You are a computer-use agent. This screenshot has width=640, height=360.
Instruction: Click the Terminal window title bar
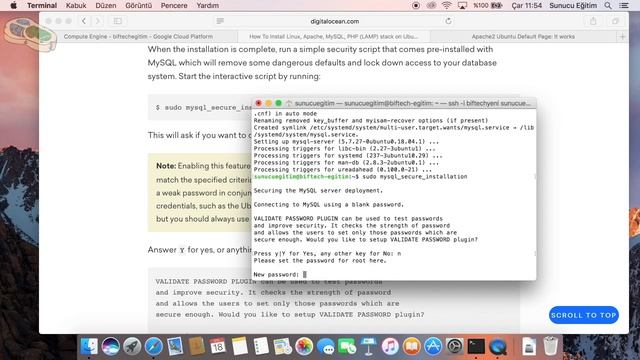coord(394,103)
